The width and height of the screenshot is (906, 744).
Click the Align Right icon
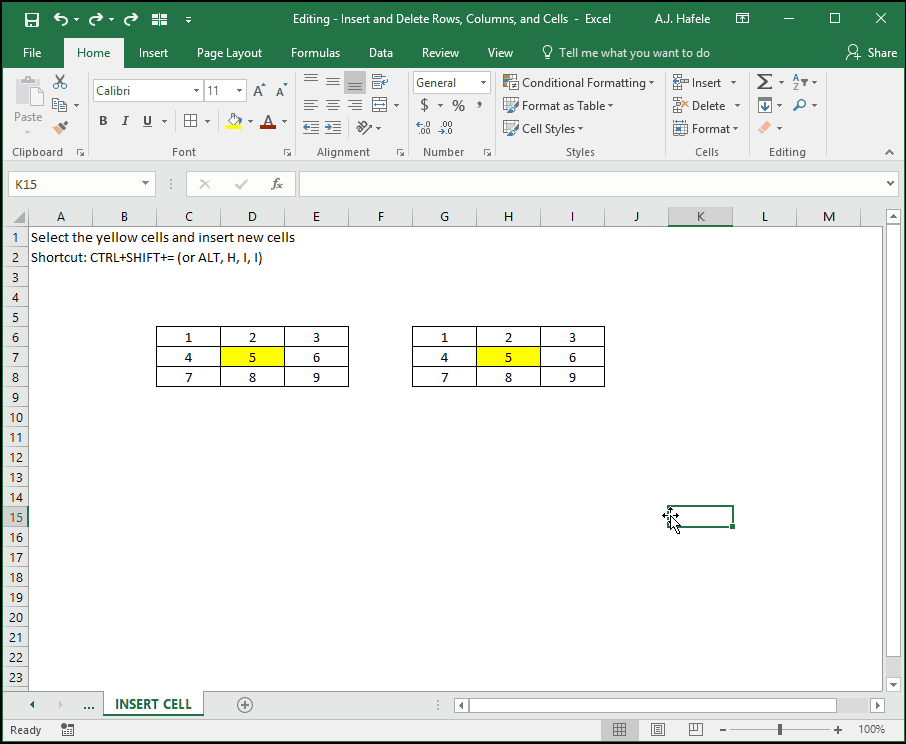click(355, 105)
